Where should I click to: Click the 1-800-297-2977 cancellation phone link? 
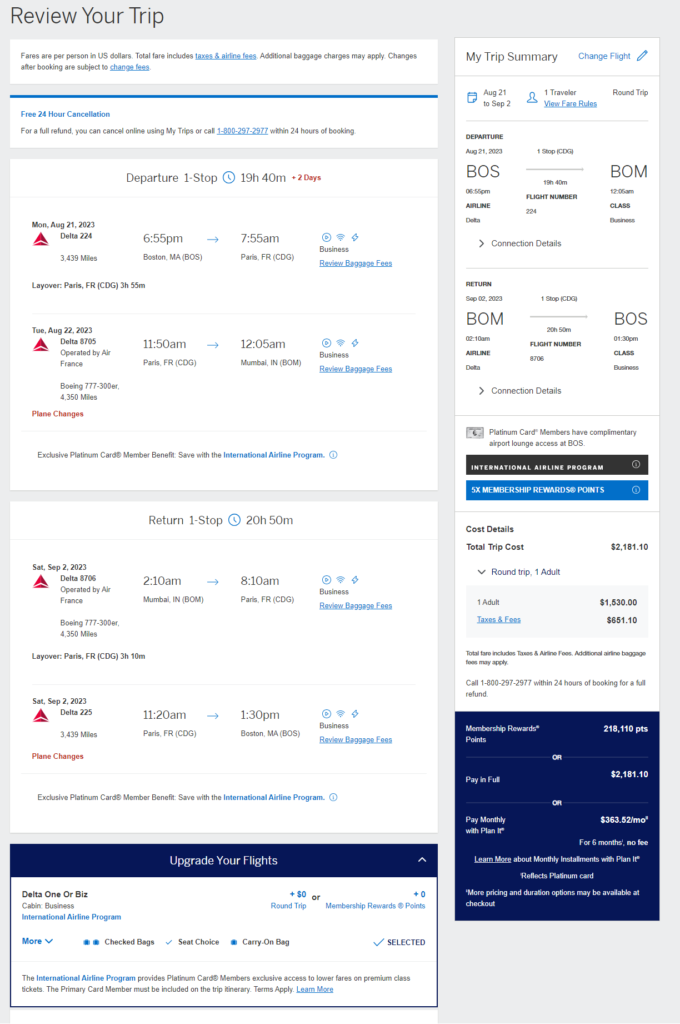[242, 131]
